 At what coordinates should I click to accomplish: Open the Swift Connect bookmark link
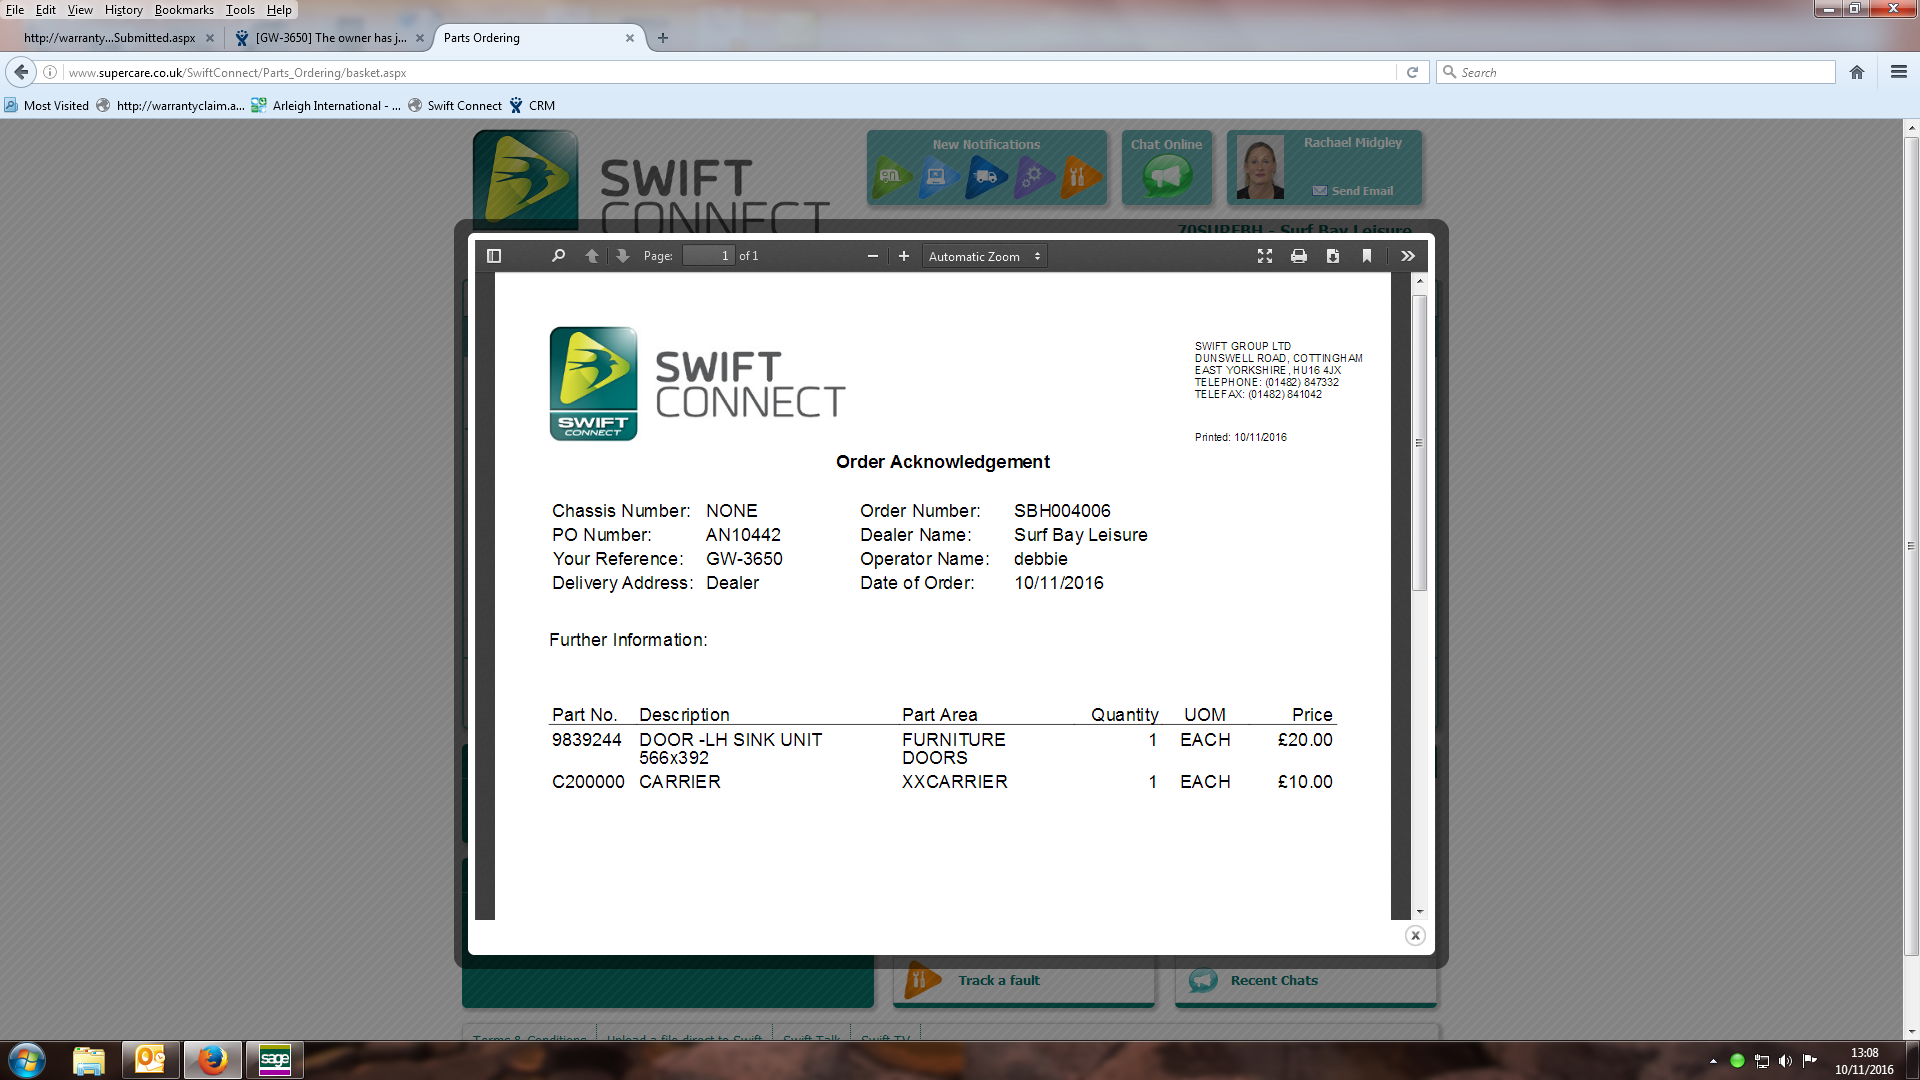[464, 106]
